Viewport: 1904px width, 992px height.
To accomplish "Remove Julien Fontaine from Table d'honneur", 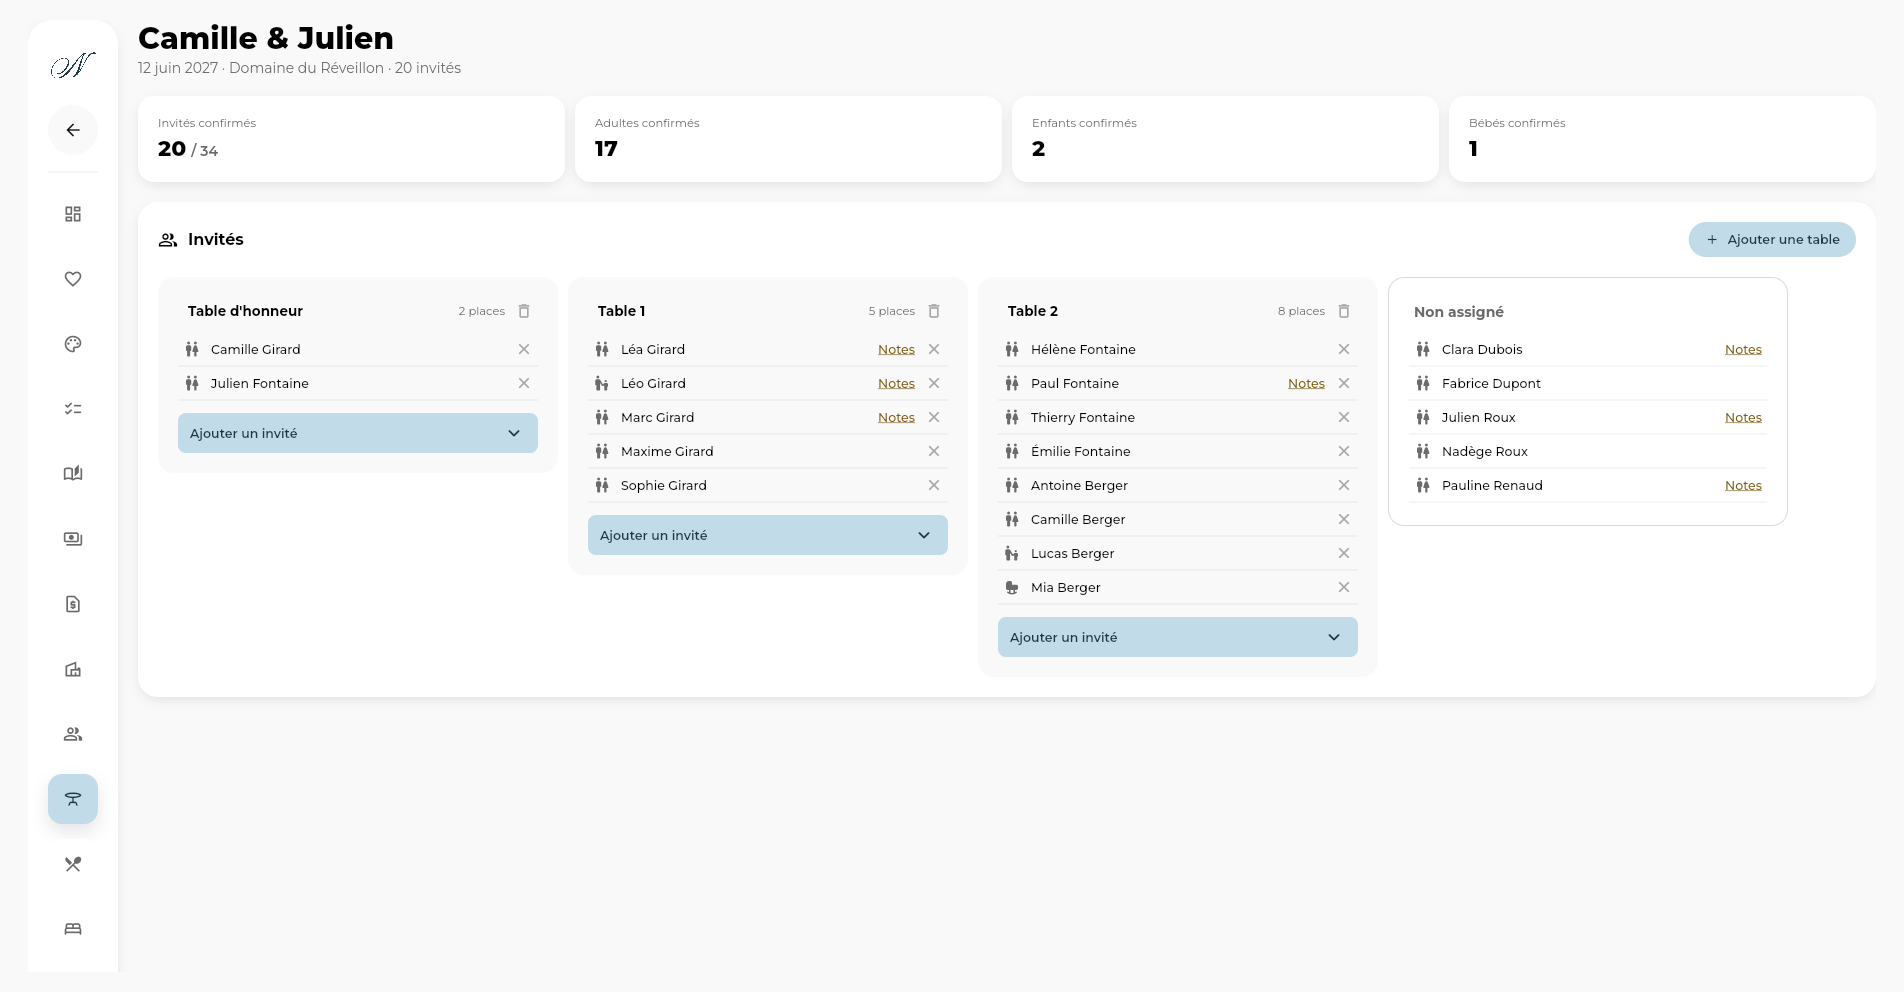I will click(524, 383).
